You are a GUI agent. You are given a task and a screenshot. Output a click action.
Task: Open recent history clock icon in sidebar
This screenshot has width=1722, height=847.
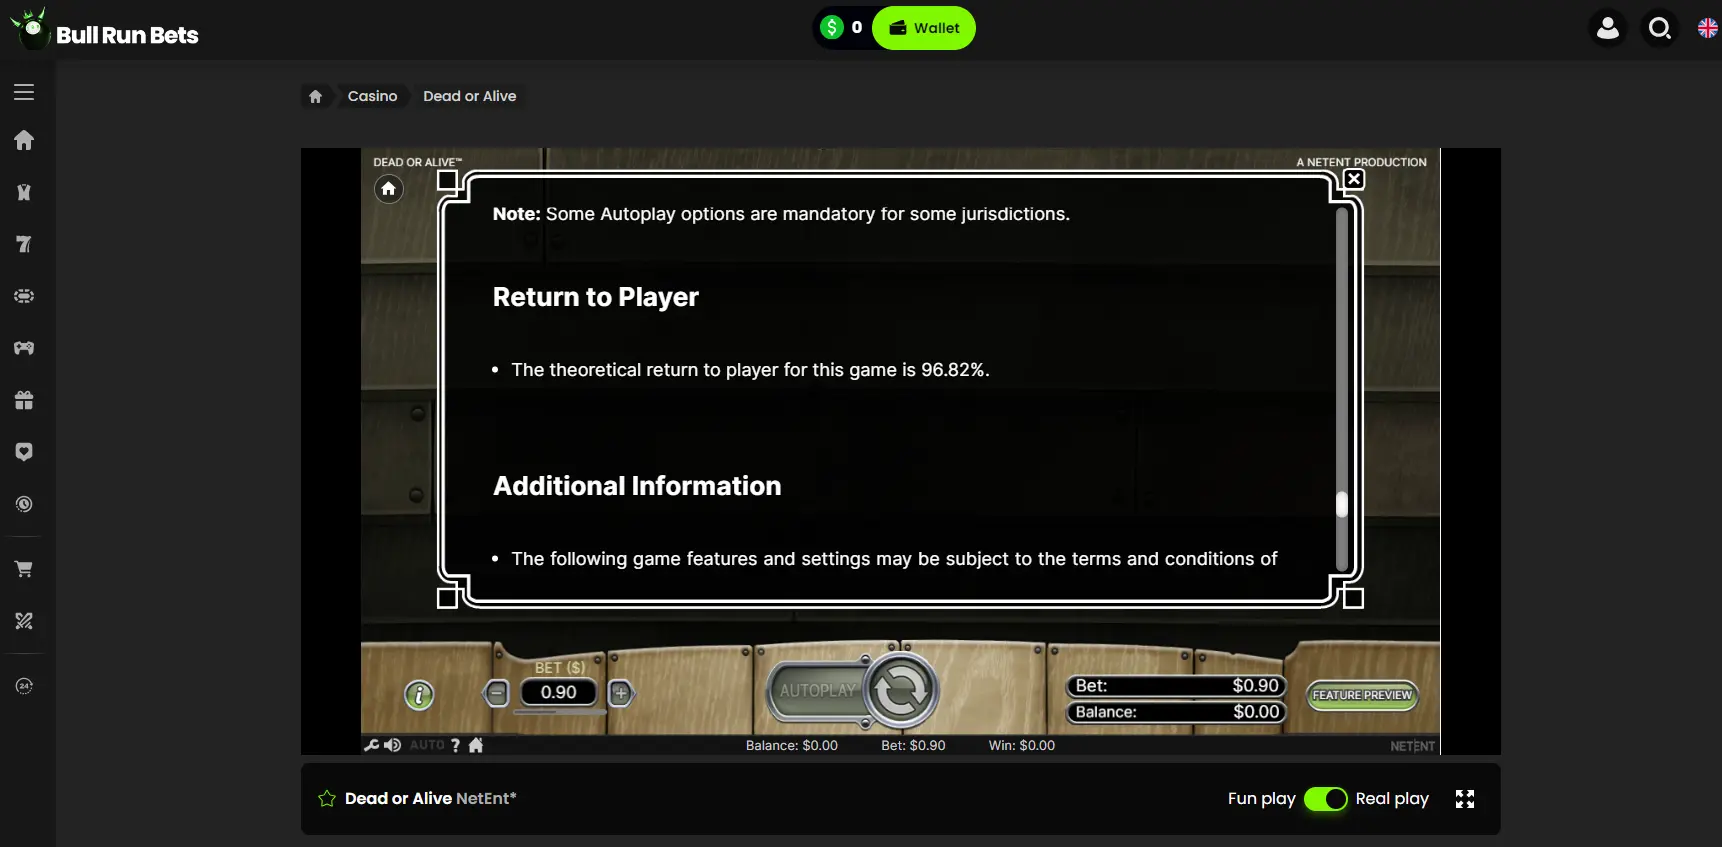pos(24,504)
